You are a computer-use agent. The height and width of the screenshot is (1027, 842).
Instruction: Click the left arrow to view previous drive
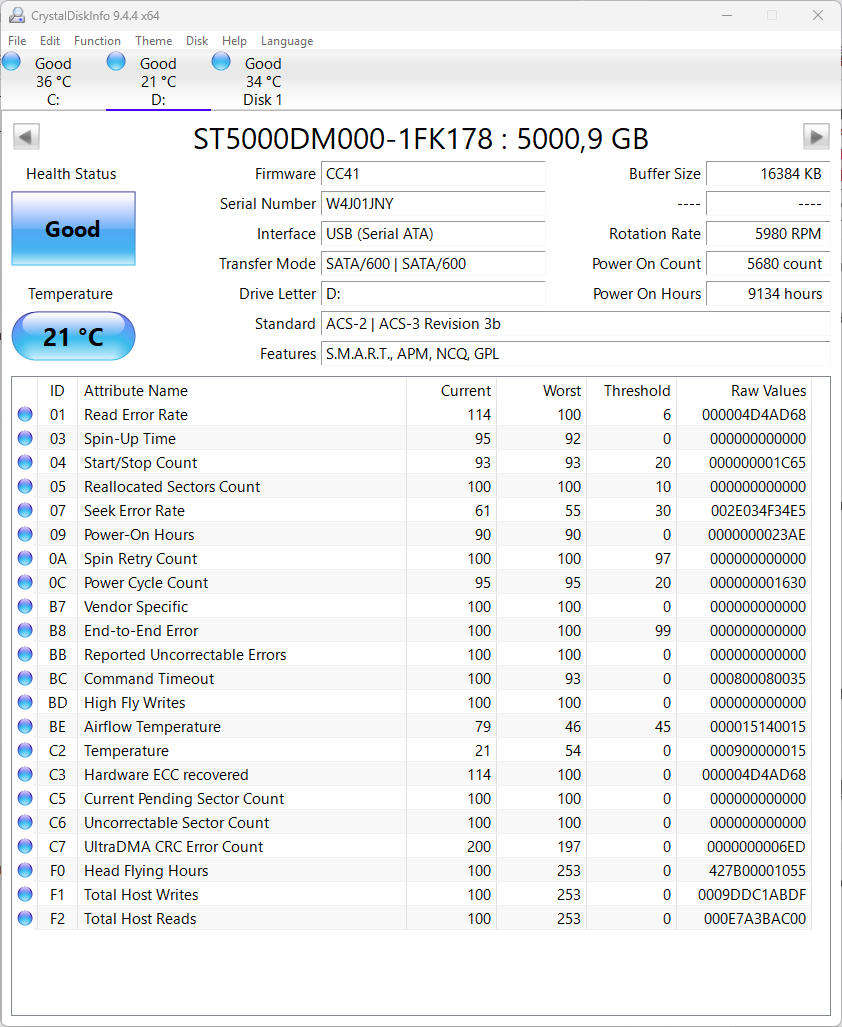pos(25,137)
